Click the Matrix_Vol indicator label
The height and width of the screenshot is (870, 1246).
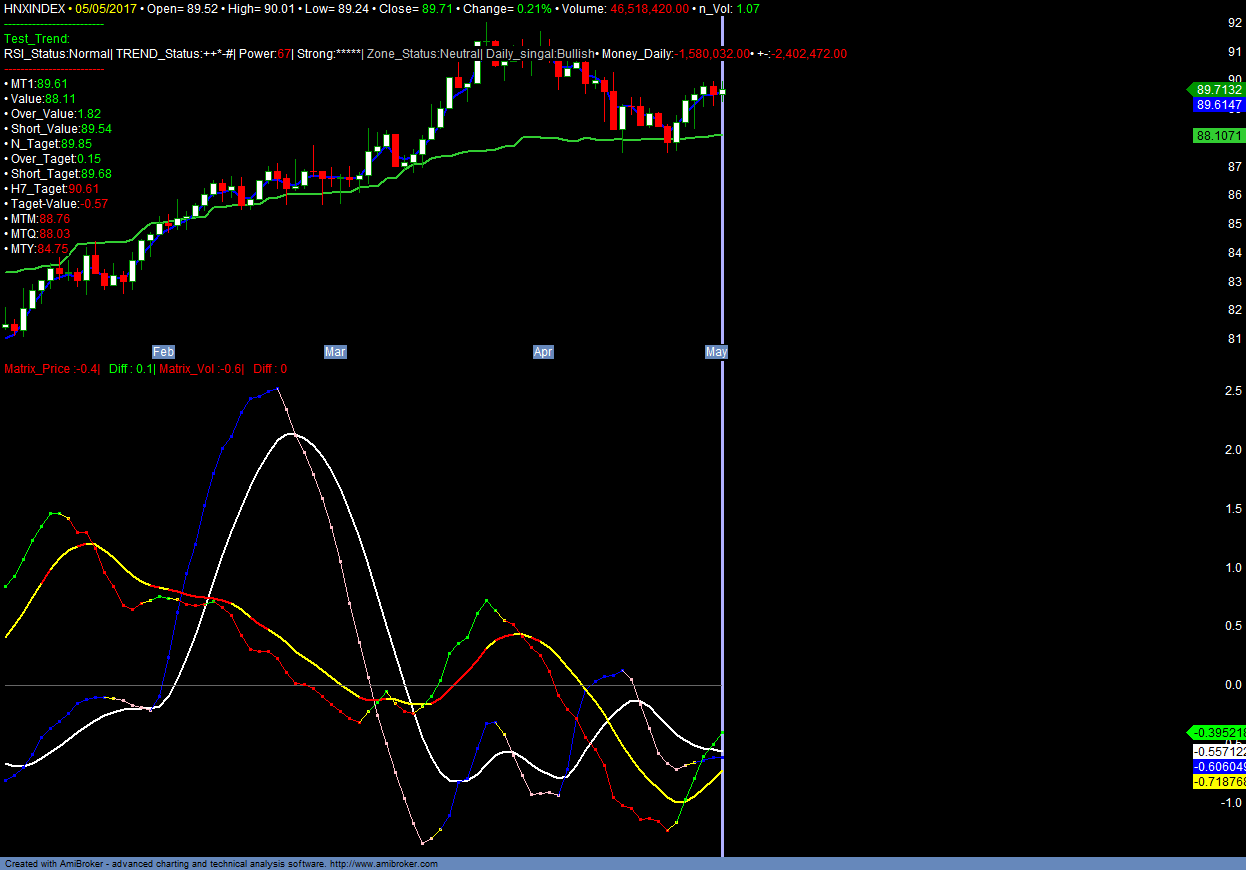pyautogui.click(x=200, y=369)
